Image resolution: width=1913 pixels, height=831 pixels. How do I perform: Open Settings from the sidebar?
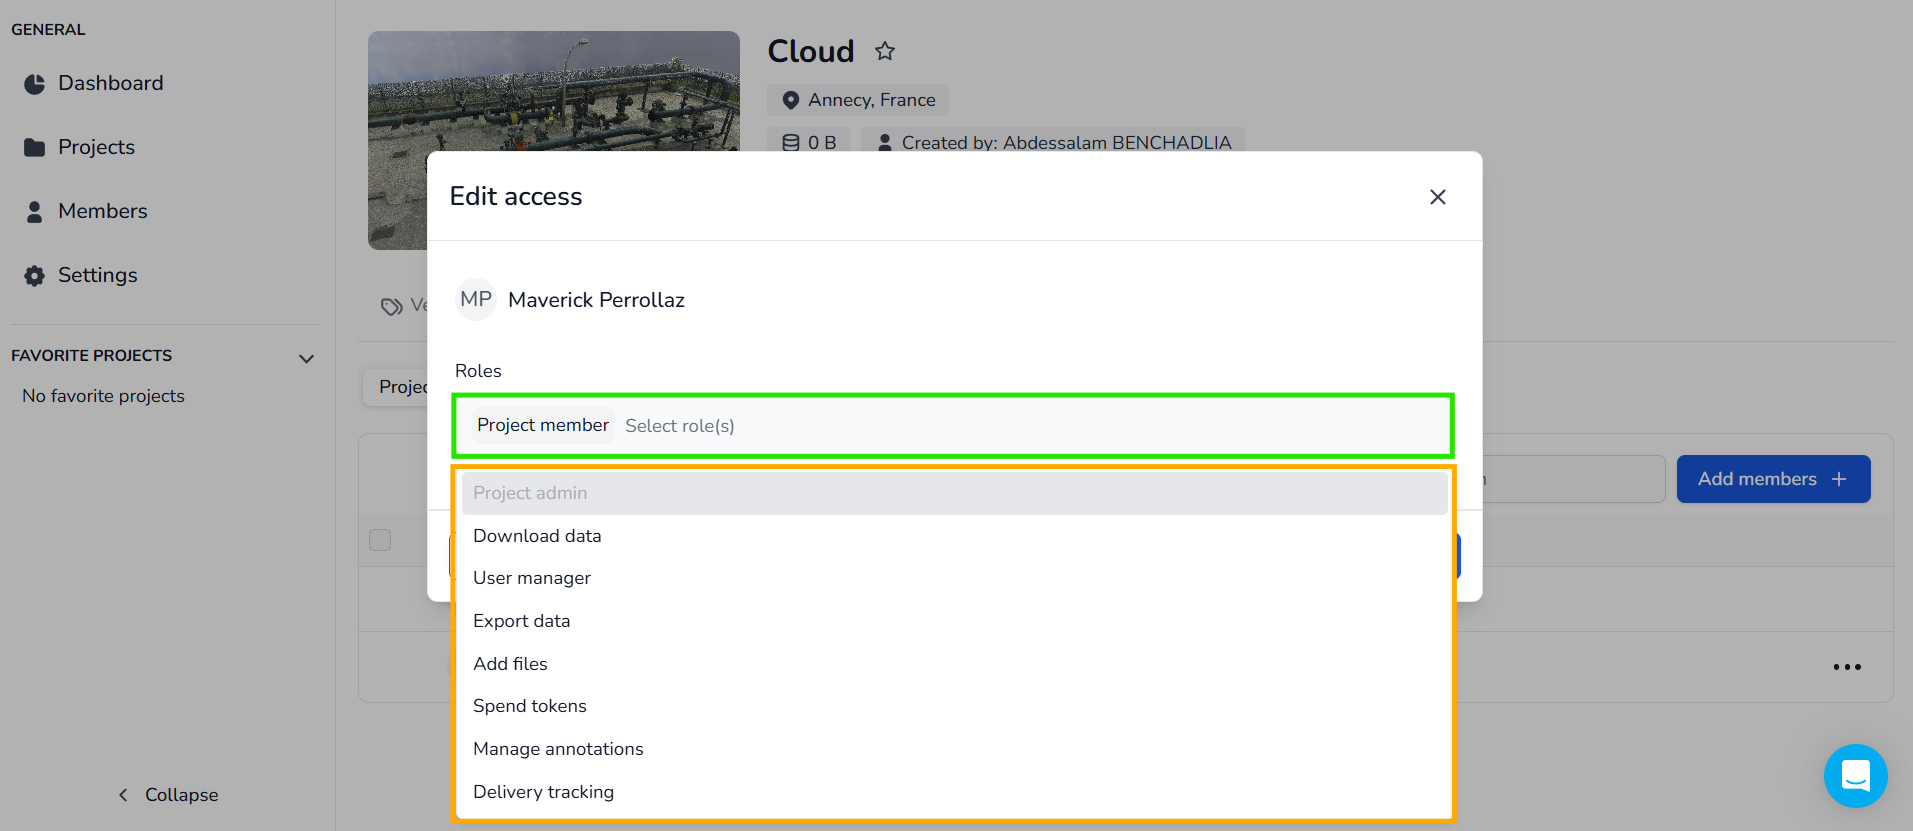tap(97, 275)
